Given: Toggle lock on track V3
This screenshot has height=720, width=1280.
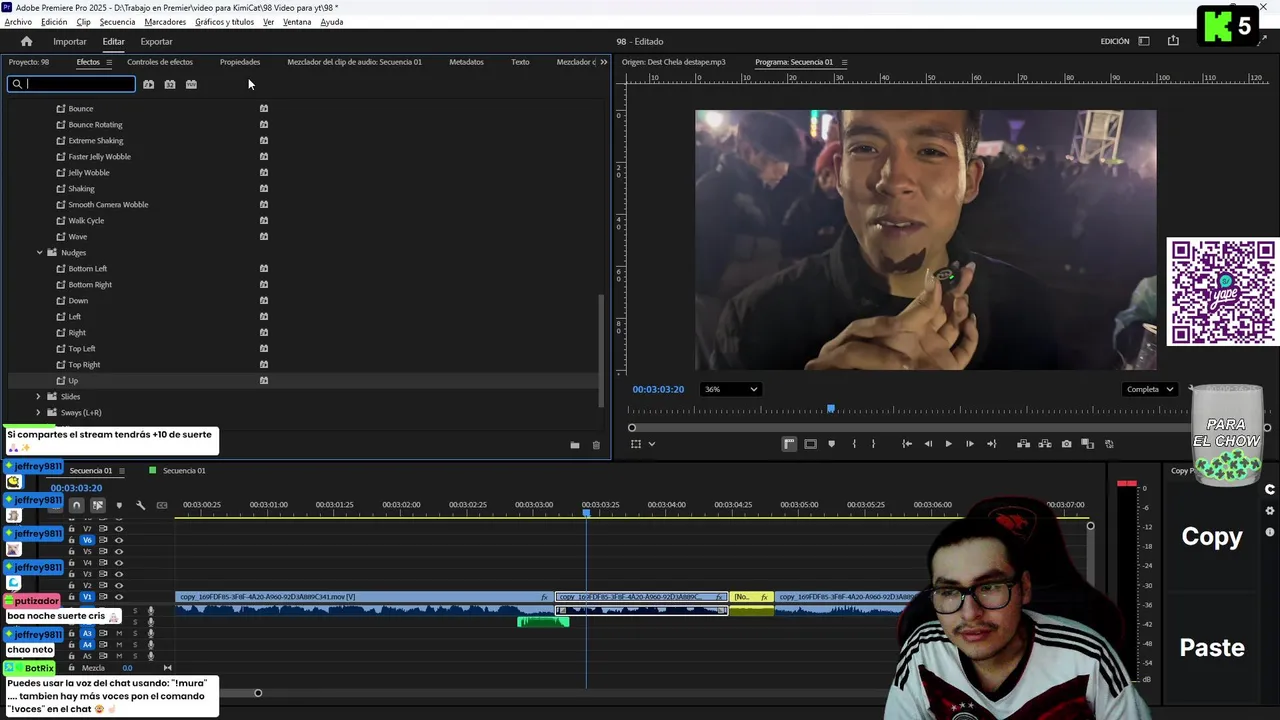Looking at the screenshot, I should click(x=71, y=574).
